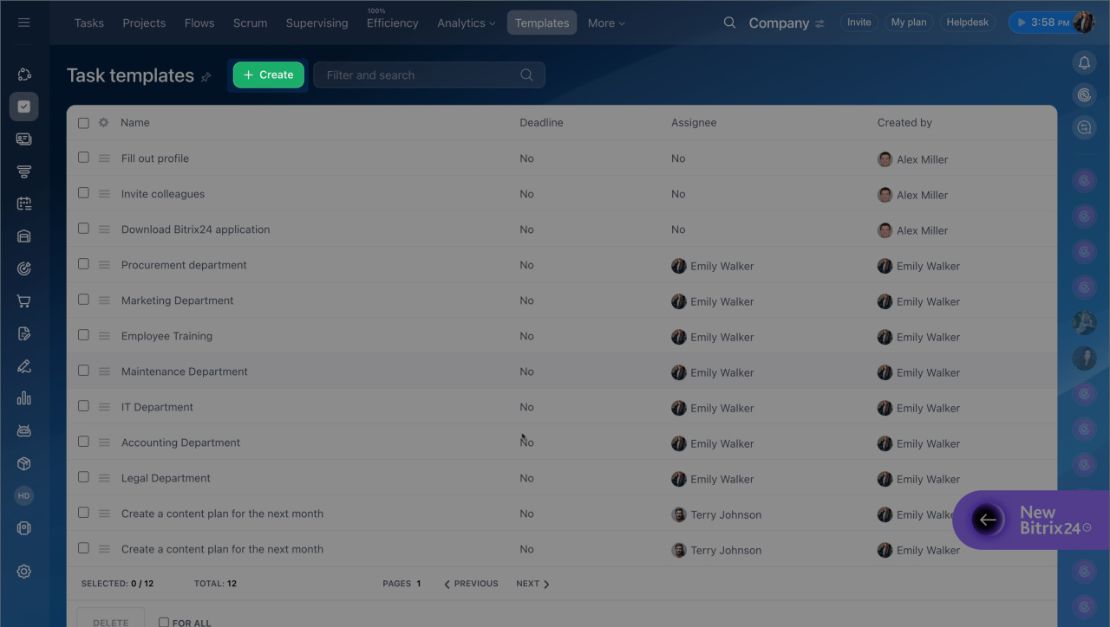Viewport: 1110px width, 627px height.
Task: Click the green Create button
Action: 268,75
